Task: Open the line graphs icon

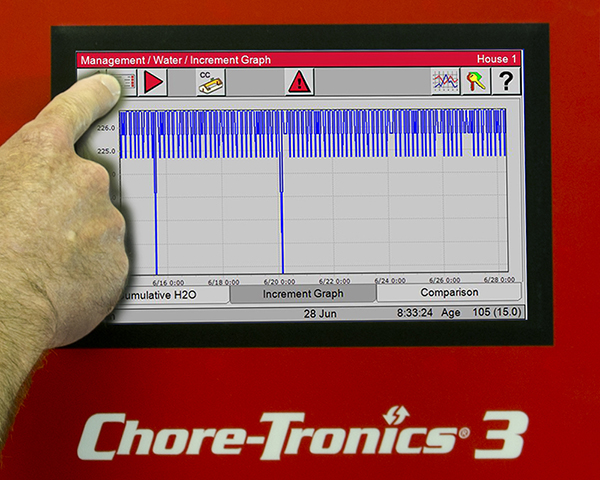Action: (x=445, y=81)
